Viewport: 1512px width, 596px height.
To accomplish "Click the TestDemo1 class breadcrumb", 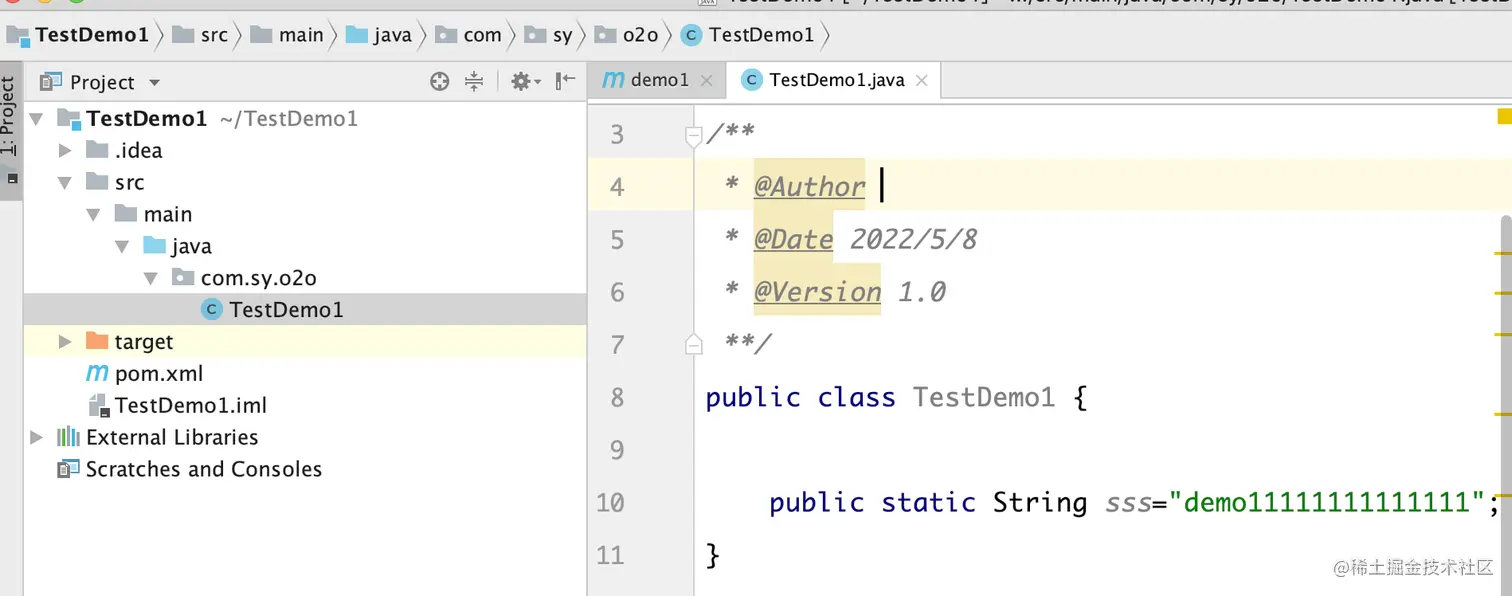I will click(748, 35).
